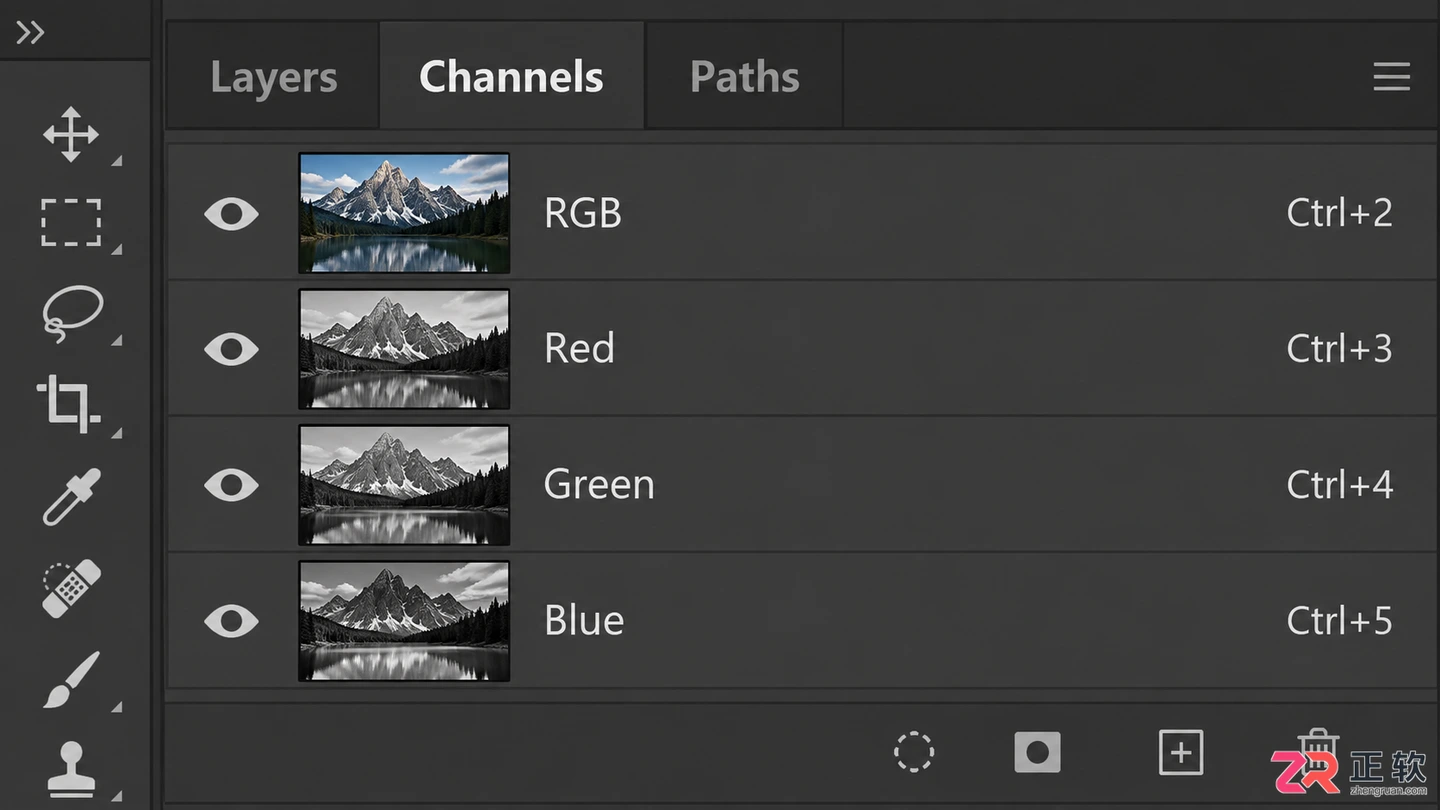Switch to the Layers tab
Image resolution: width=1440 pixels, height=810 pixels.
(x=273, y=77)
